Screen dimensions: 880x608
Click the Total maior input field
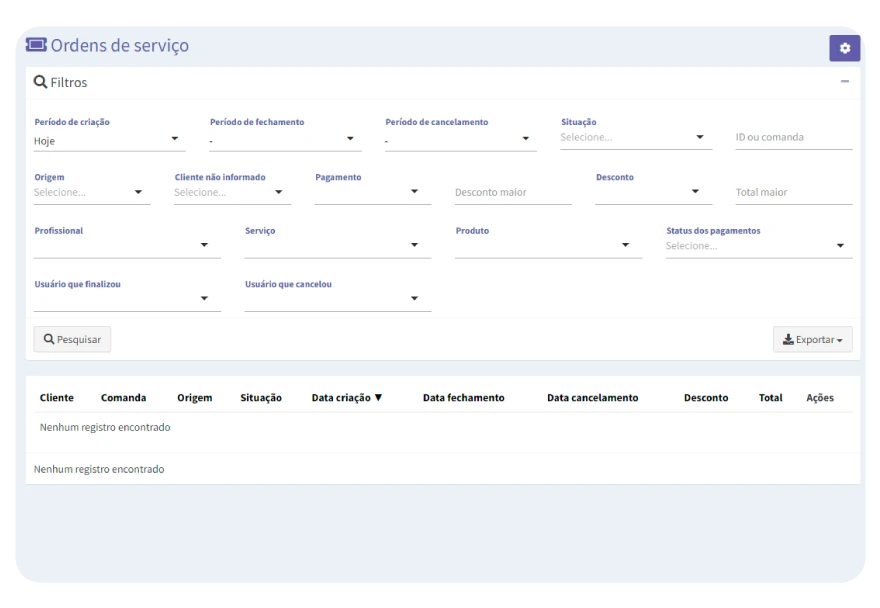coord(793,192)
